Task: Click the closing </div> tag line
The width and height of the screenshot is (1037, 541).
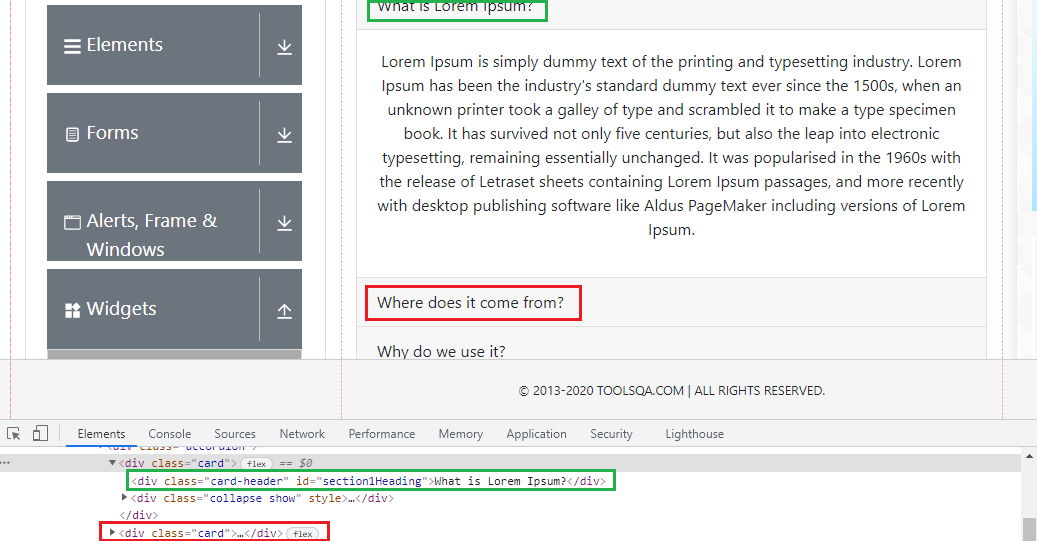Action: click(x=138, y=515)
